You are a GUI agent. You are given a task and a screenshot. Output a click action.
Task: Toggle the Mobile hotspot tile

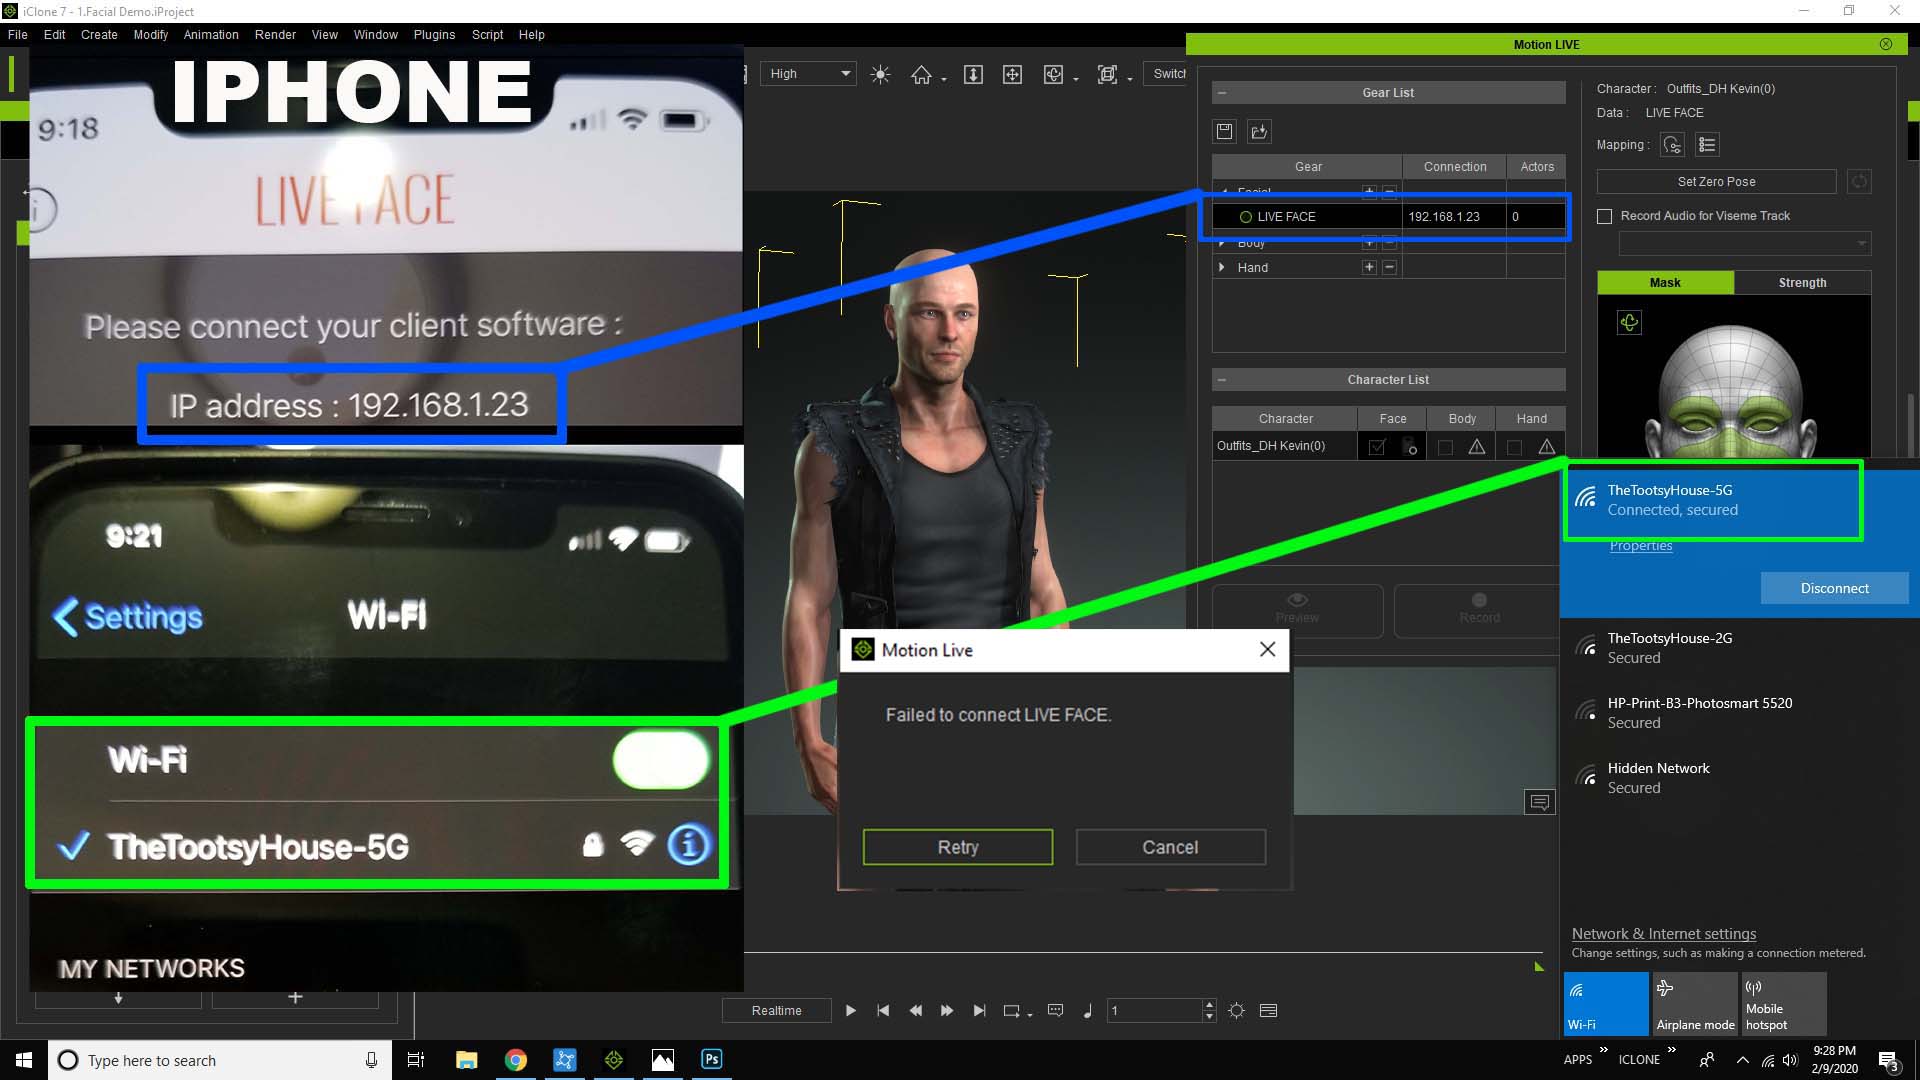click(x=1784, y=1003)
